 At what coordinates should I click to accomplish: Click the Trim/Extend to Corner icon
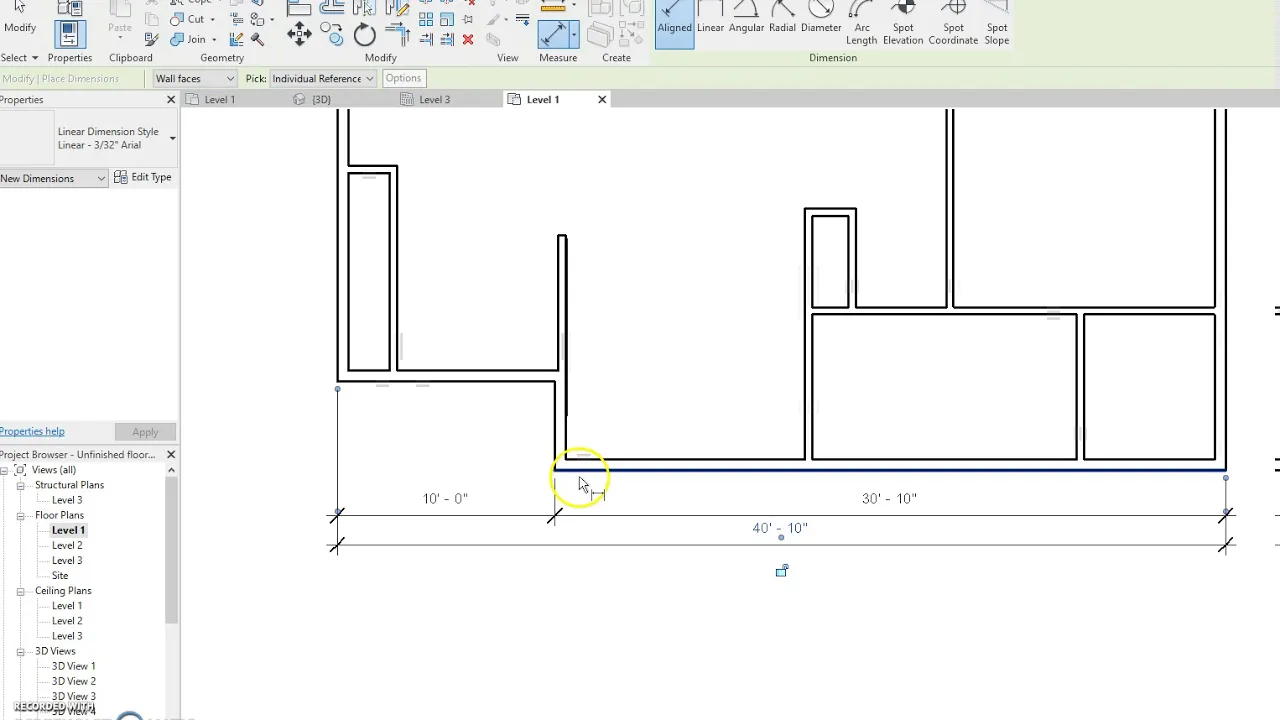[x=399, y=33]
